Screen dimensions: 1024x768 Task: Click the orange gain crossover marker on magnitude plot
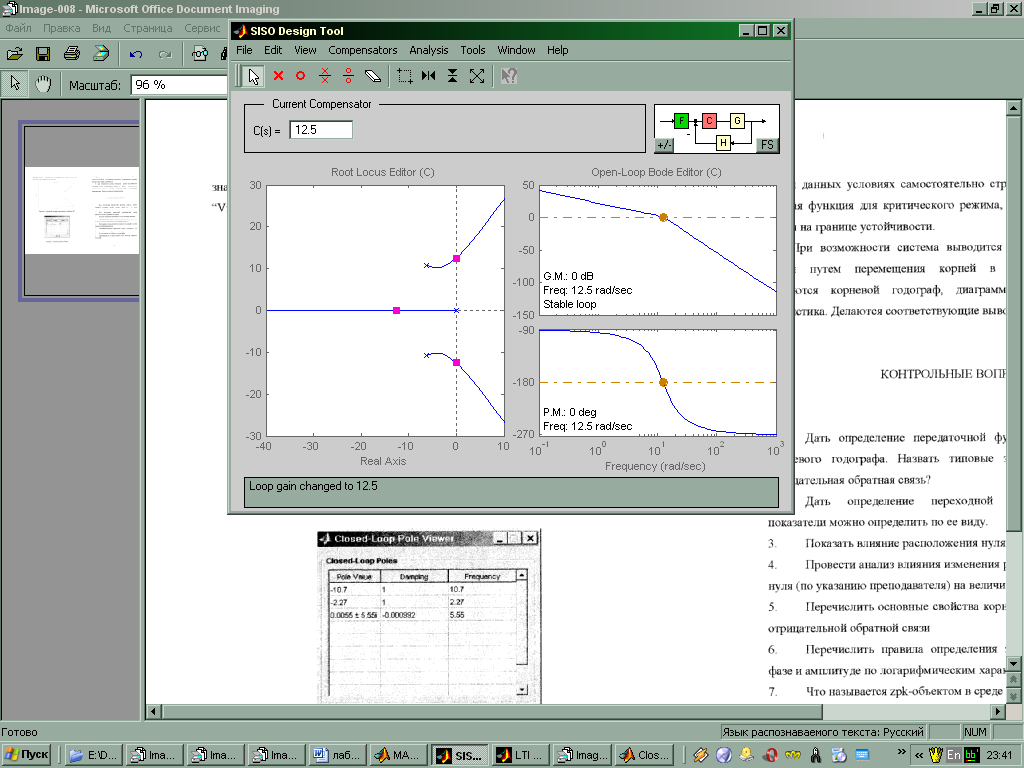tap(663, 217)
